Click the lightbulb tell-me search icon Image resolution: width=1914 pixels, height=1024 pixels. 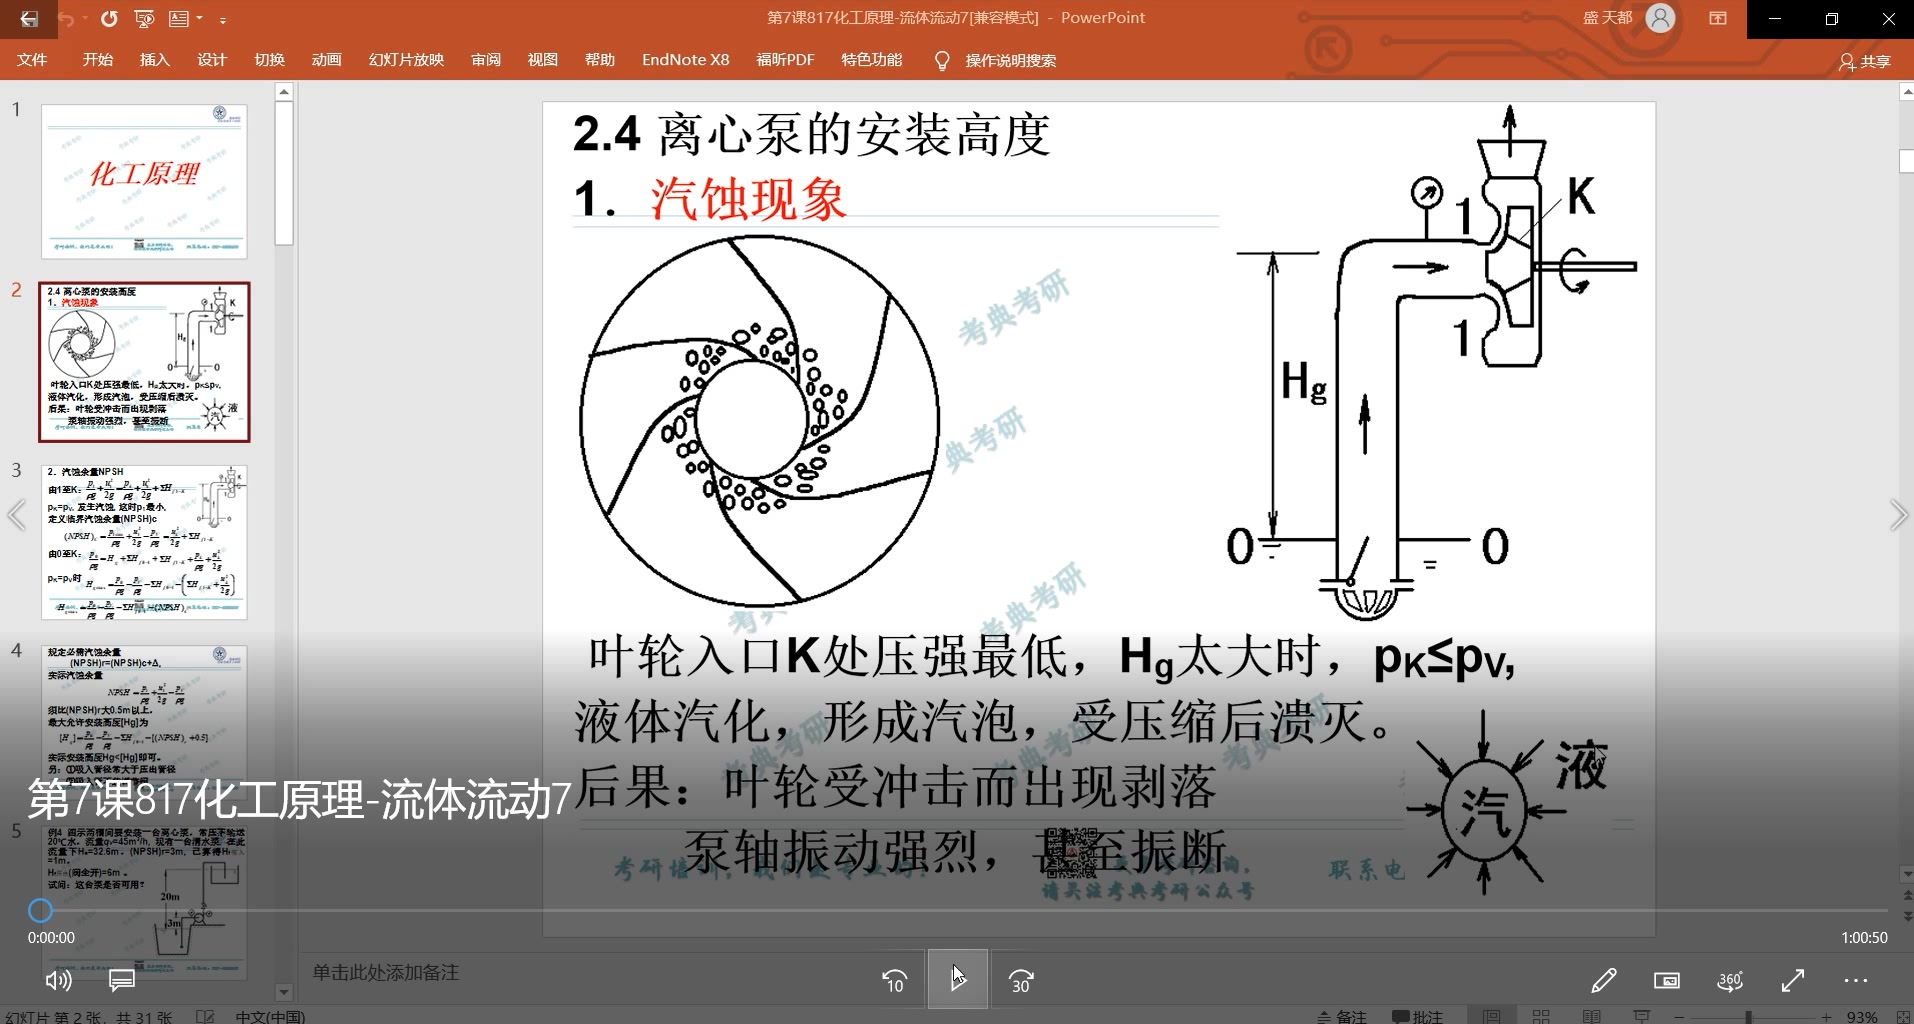click(942, 61)
